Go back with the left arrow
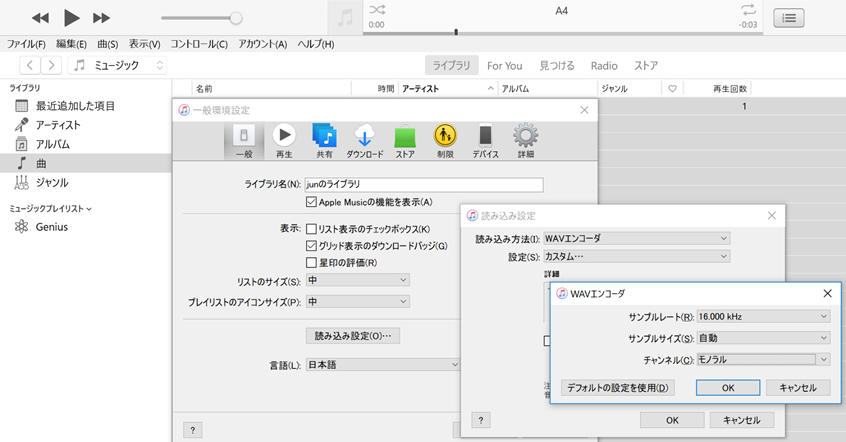846x442 pixels. (x=30, y=65)
